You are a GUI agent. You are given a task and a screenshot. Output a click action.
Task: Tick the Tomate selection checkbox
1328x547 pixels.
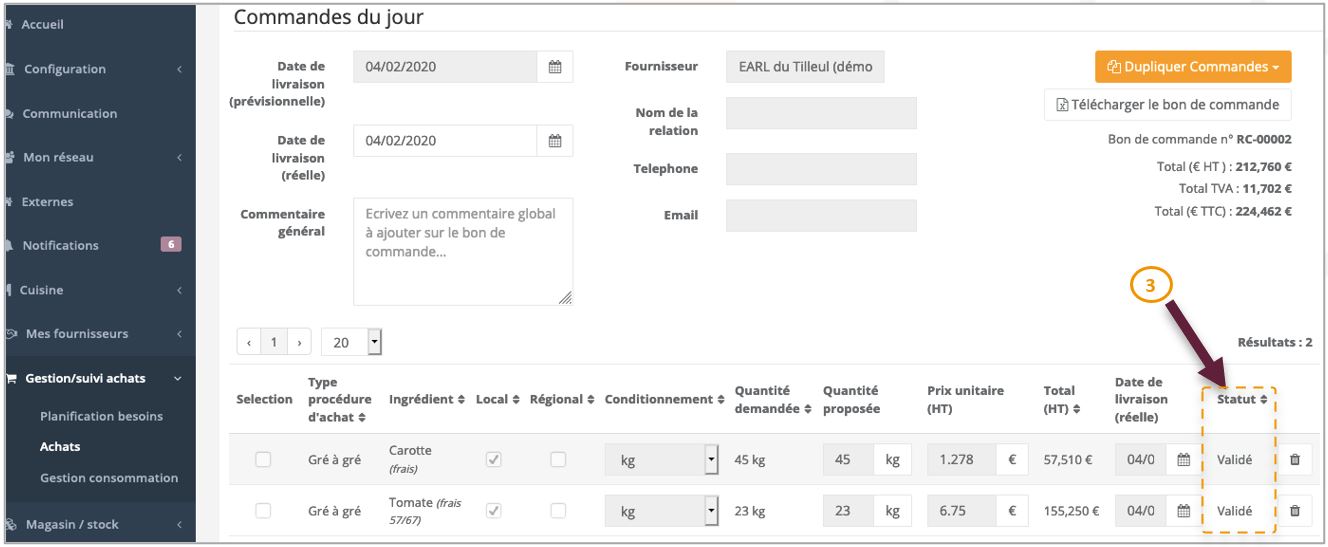click(263, 511)
